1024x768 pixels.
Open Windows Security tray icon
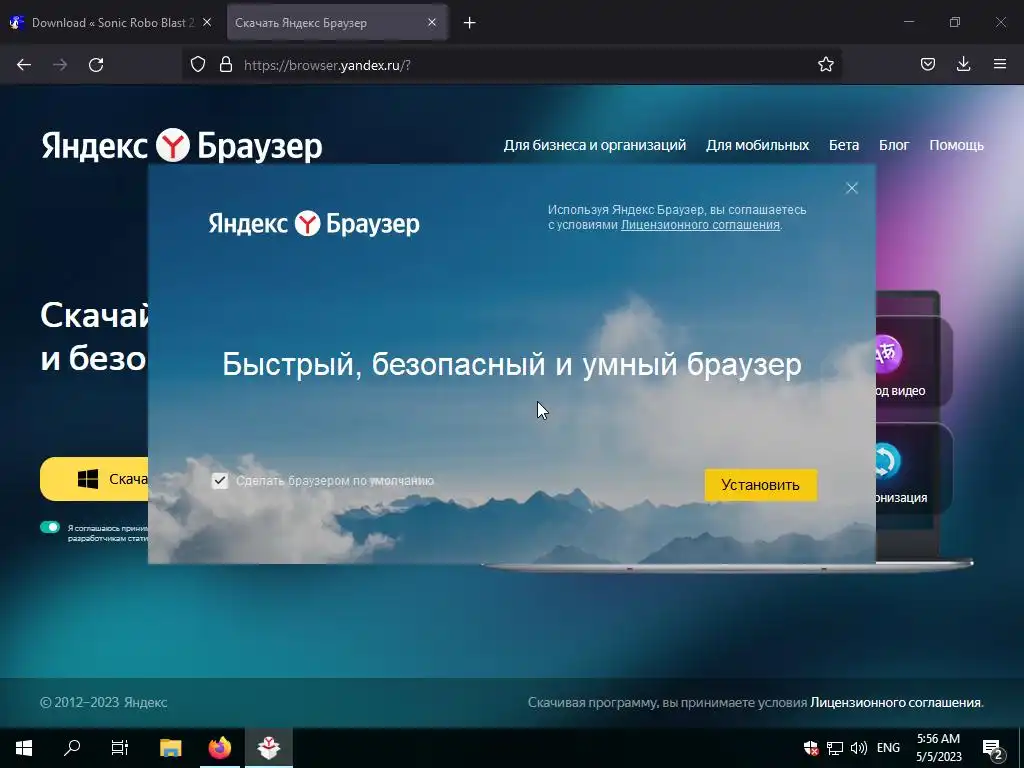(811, 748)
